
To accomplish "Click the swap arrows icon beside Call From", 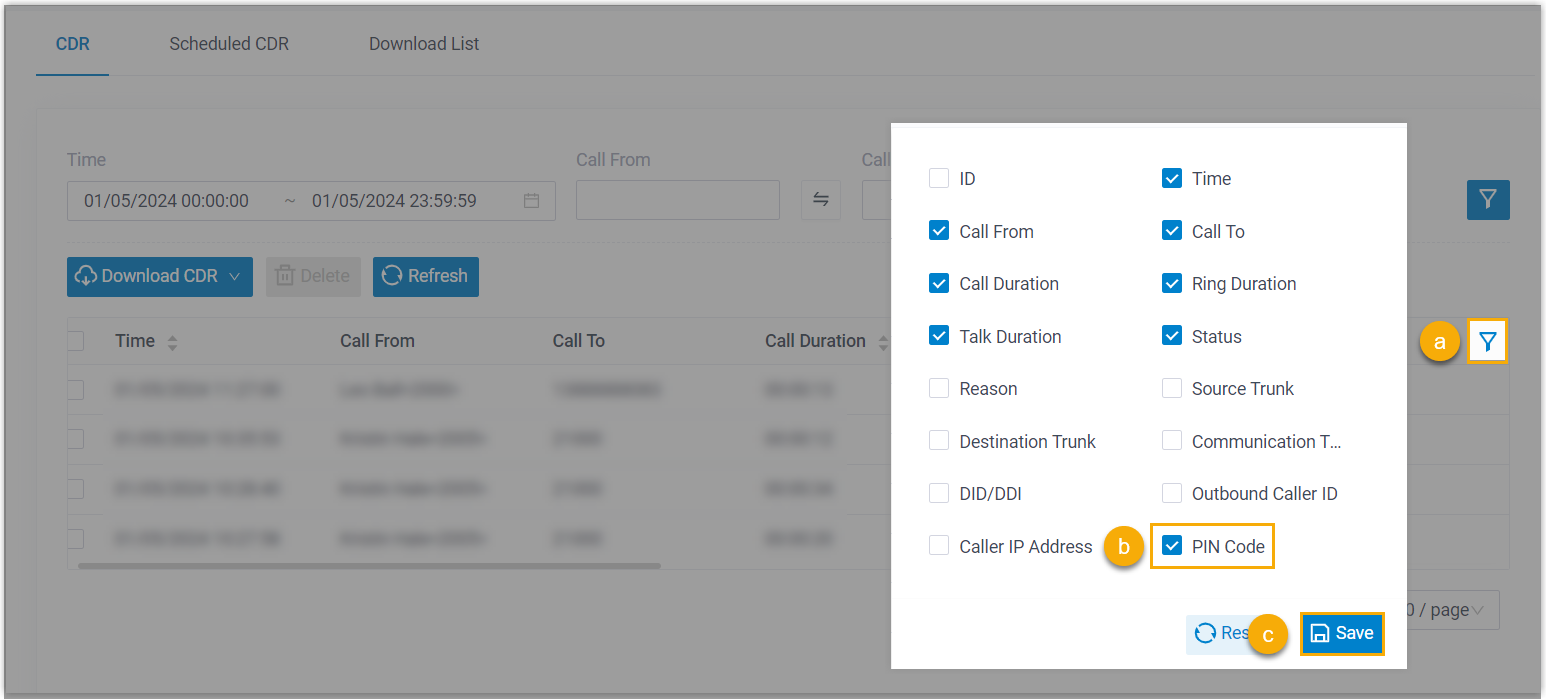I will click(821, 200).
